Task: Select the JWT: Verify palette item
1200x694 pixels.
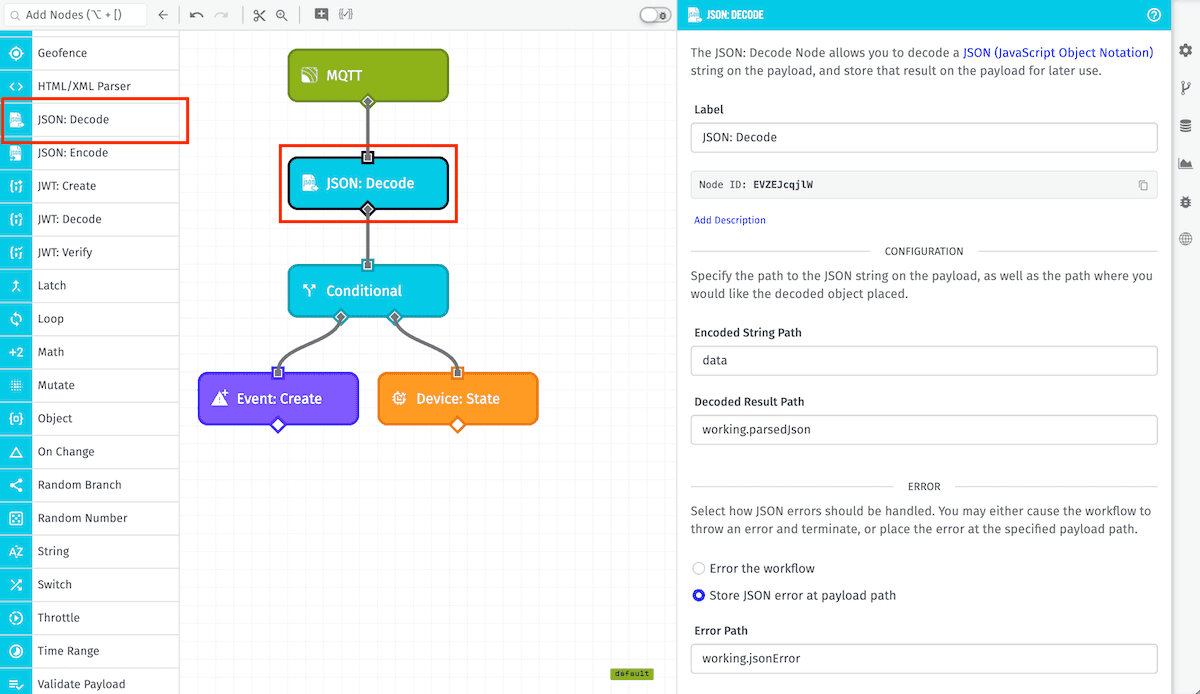Action: 65,252
